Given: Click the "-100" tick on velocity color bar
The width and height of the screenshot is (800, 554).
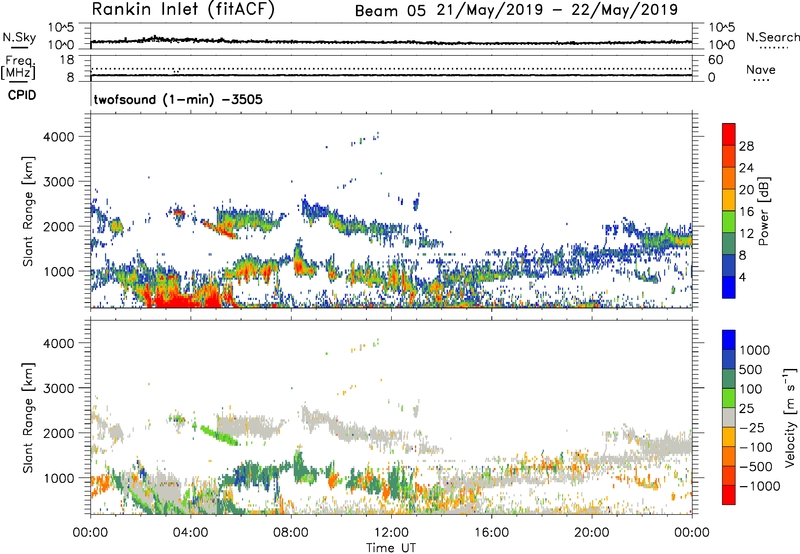Looking at the screenshot, I should point(756,447).
